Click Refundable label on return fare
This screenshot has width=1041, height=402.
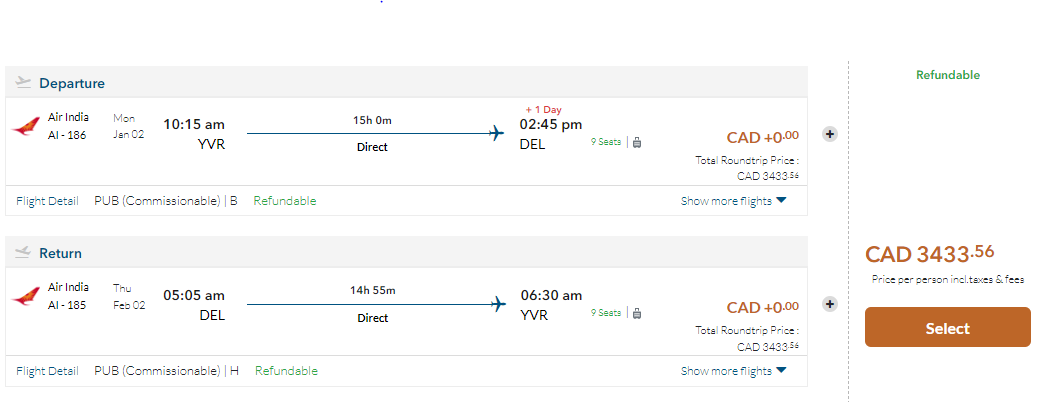click(x=287, y=371)
